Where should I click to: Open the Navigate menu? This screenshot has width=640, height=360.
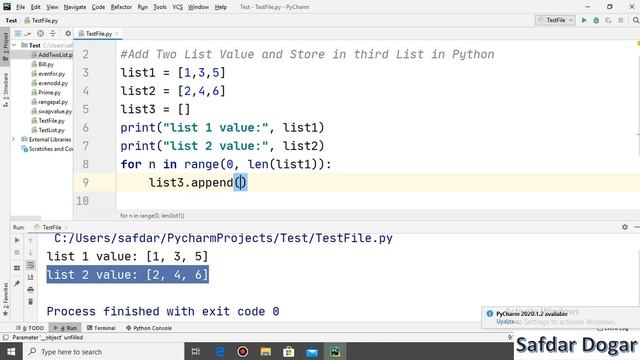point(75,7)
